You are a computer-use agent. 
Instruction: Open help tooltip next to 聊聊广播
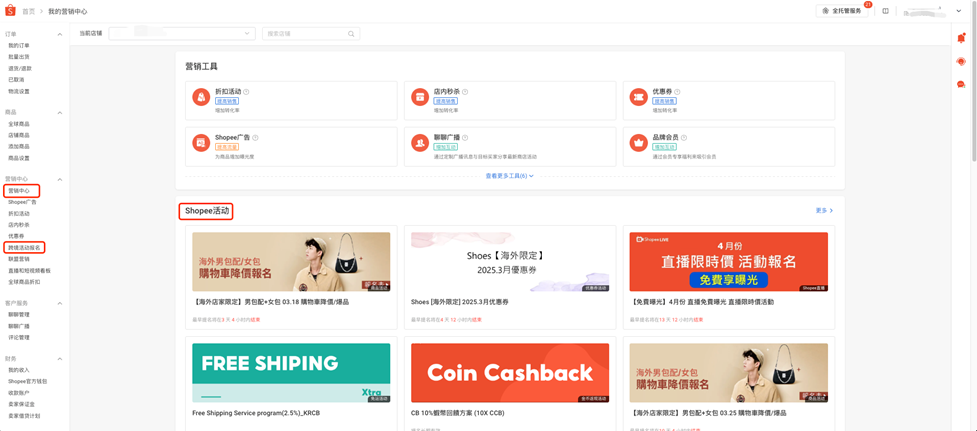click(x=465, y=138)
